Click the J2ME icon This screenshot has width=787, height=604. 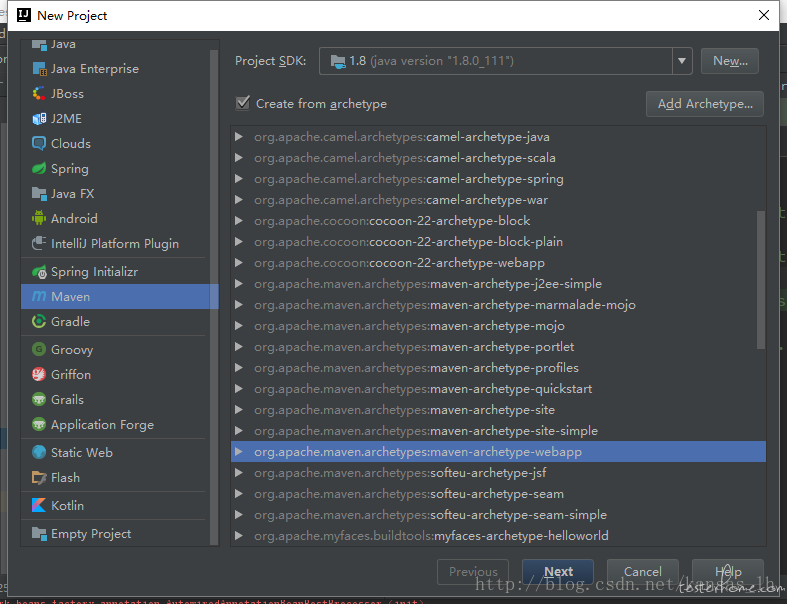[x=39, y=118]
